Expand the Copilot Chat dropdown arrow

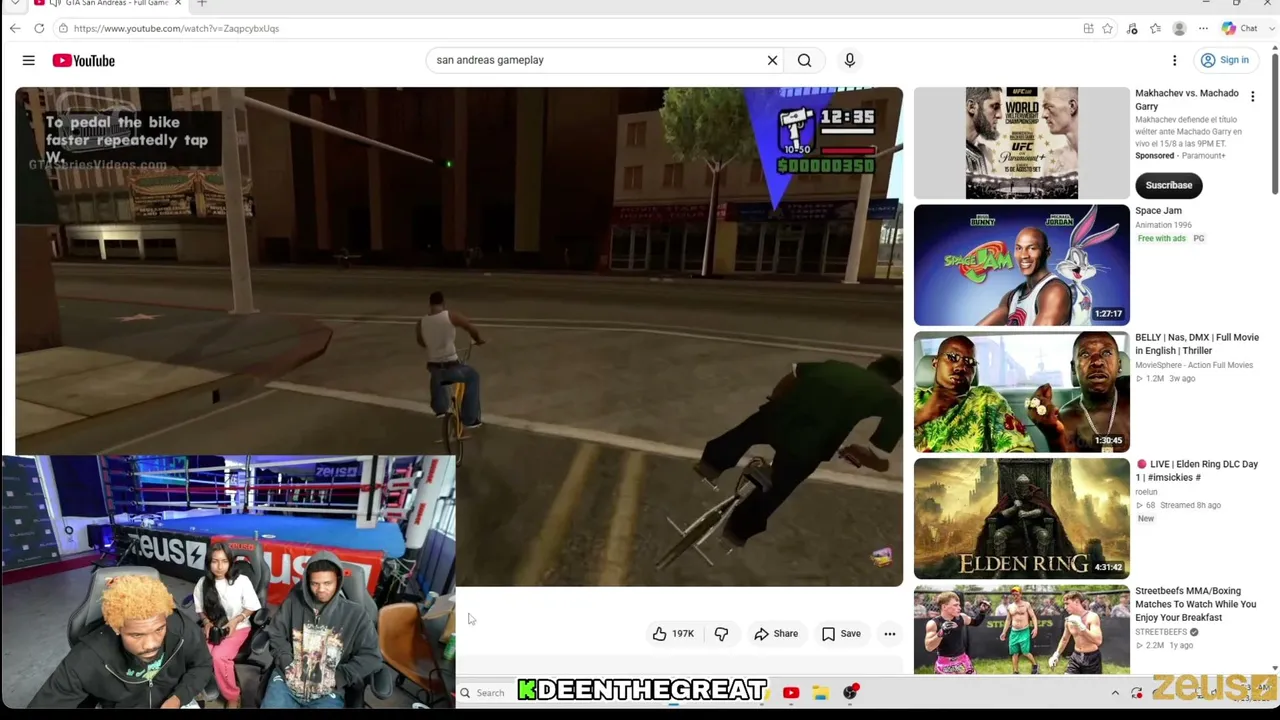[x=1272, y=28]
